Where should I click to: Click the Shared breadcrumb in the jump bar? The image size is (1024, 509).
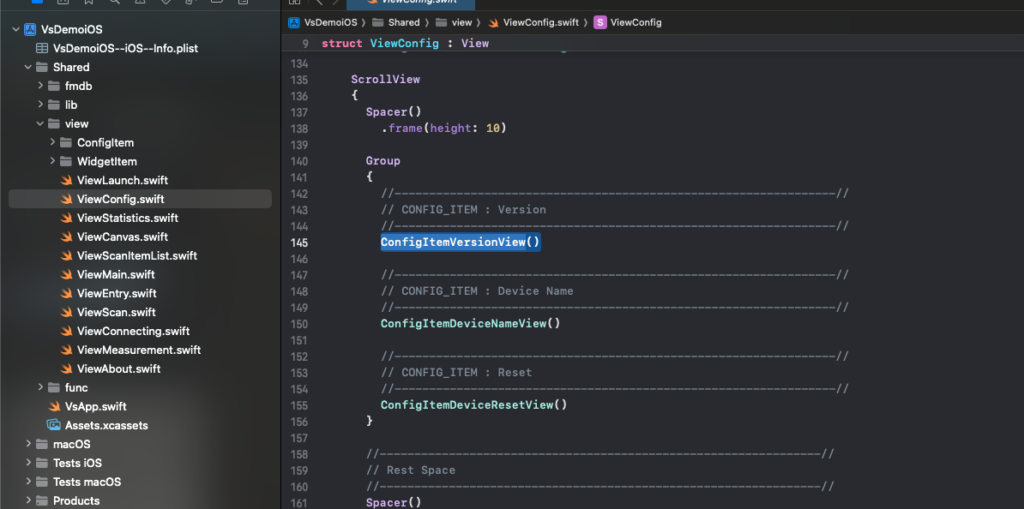(x=404, y=22)
